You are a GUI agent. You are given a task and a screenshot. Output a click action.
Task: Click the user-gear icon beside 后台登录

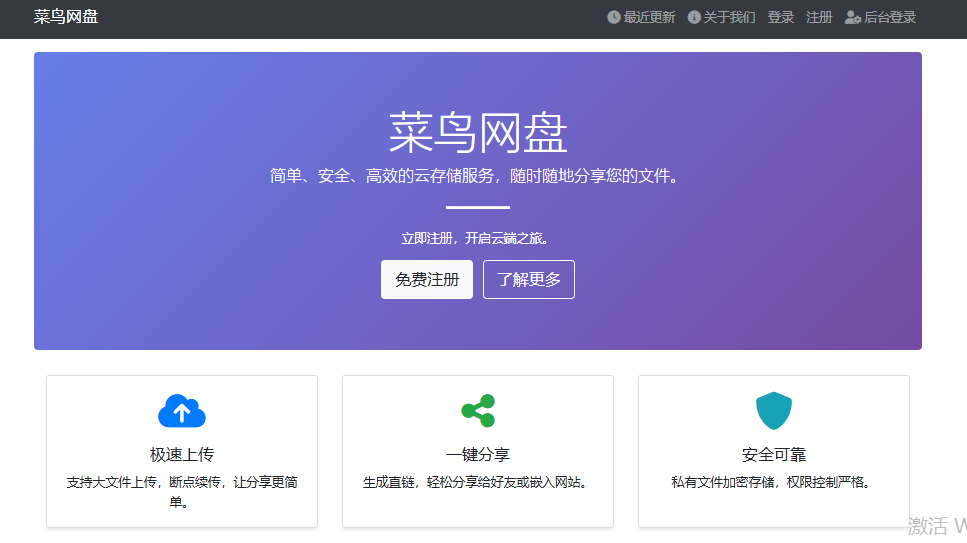[x=853, y=17]
